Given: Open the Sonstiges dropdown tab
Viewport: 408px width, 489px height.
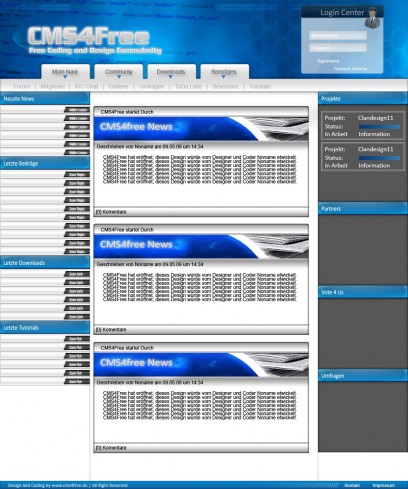Looking at the screenshot, I should [x=224, y=72].
